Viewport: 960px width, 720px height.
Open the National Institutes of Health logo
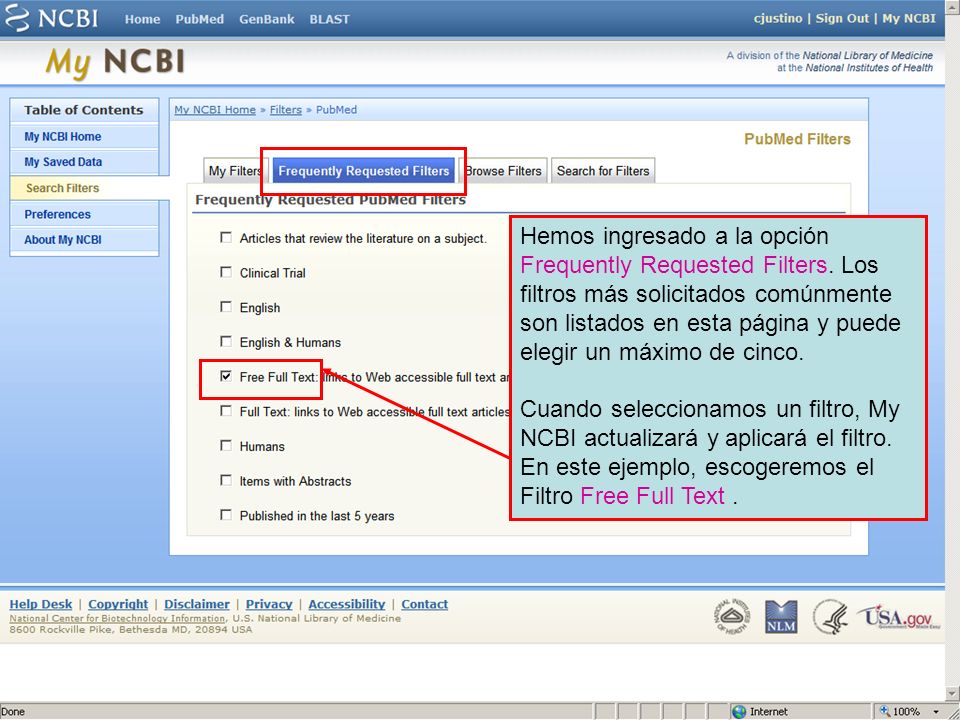pos(732,617)
